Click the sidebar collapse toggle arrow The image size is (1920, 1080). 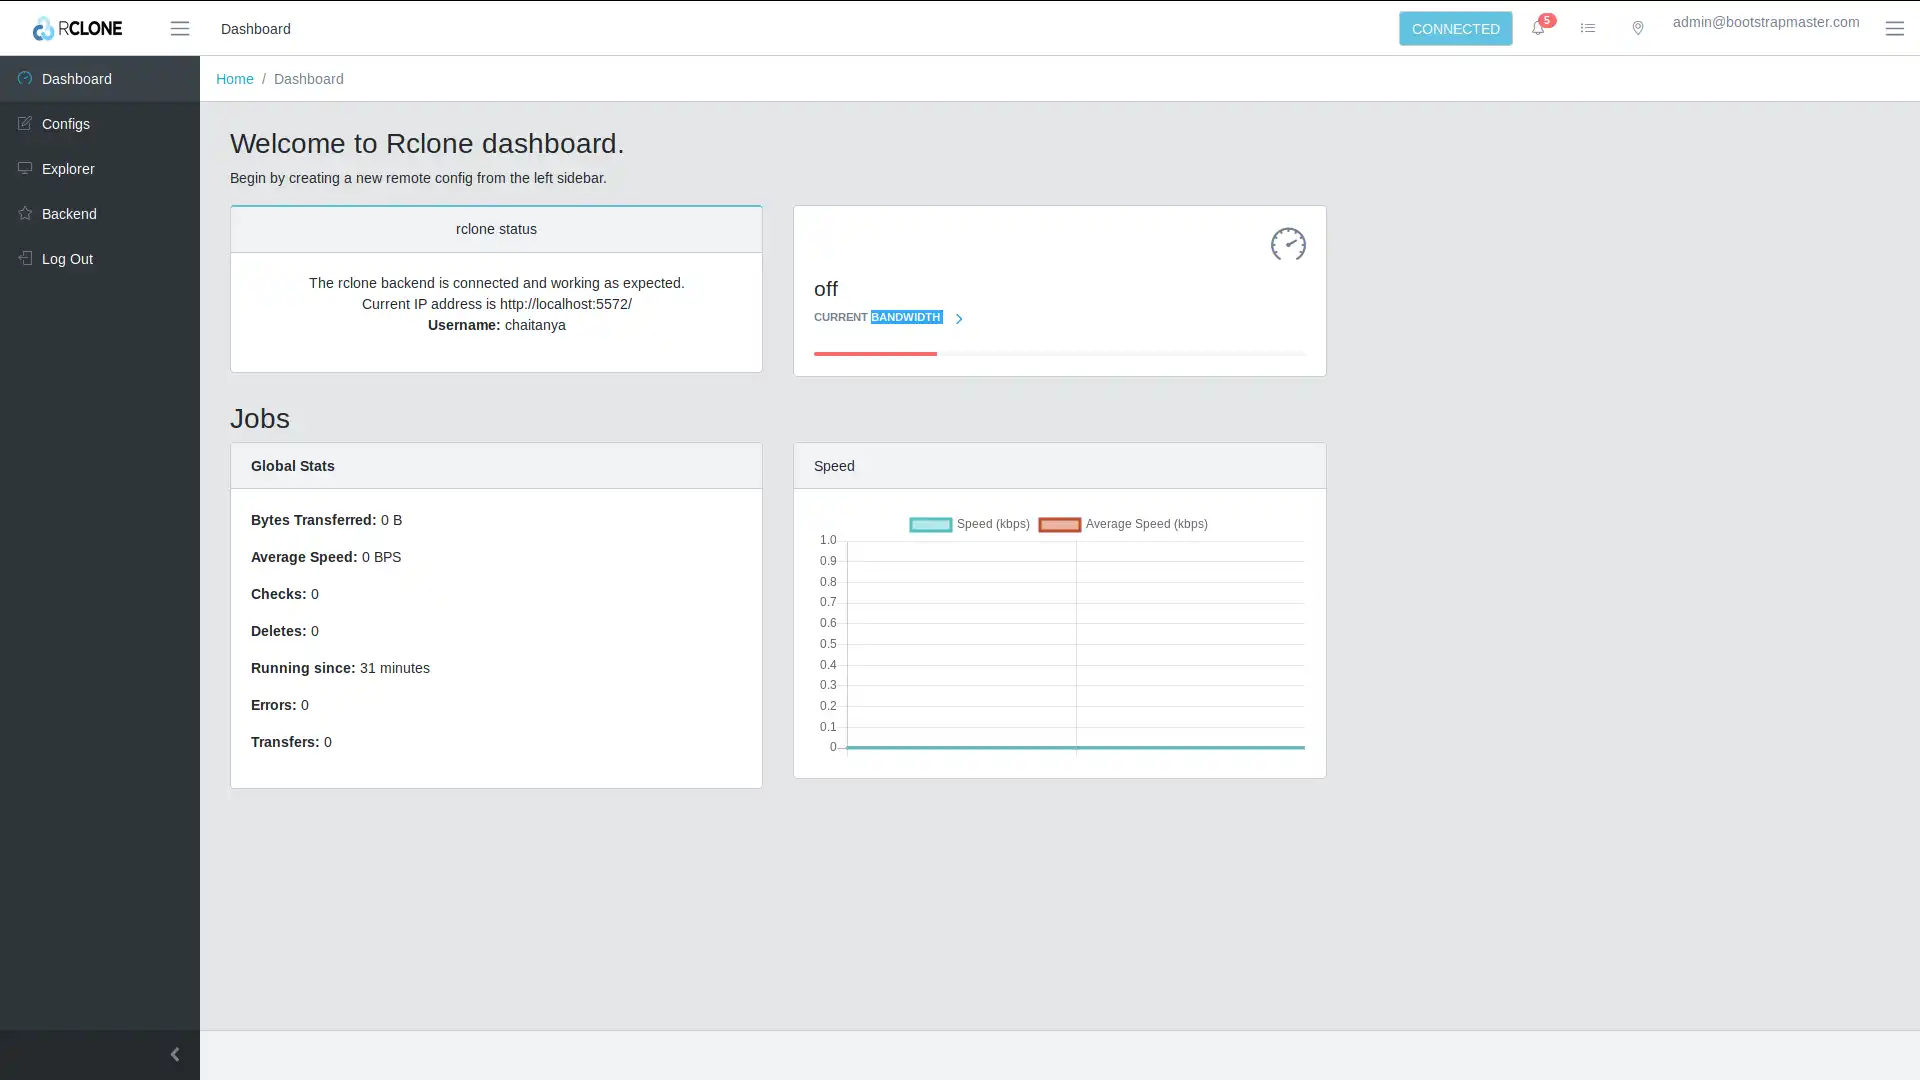click(x=174, y=1054)
